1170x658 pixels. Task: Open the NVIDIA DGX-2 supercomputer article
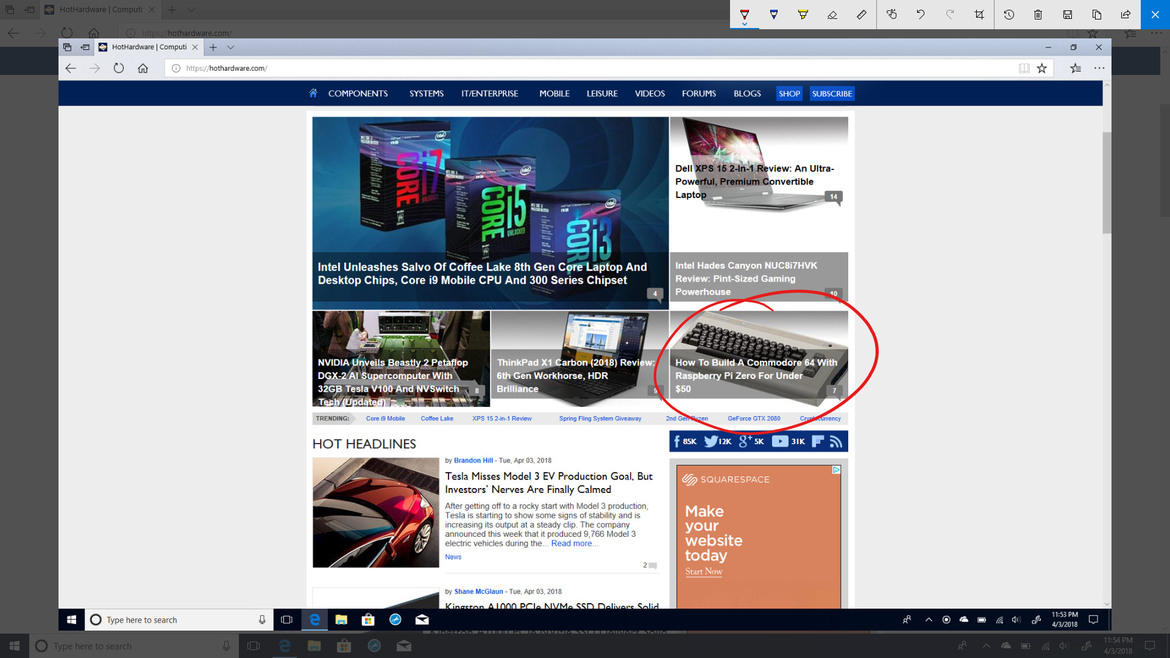401,359
